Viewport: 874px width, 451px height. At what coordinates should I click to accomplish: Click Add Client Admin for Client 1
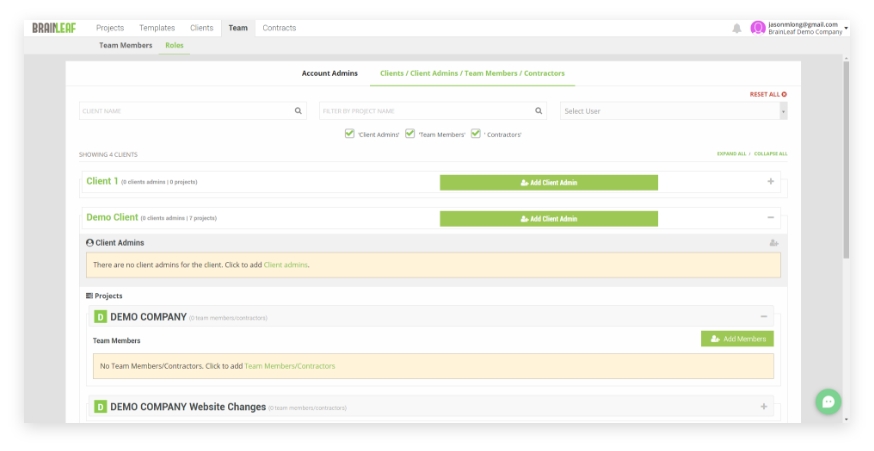click(x=548, y=182)
